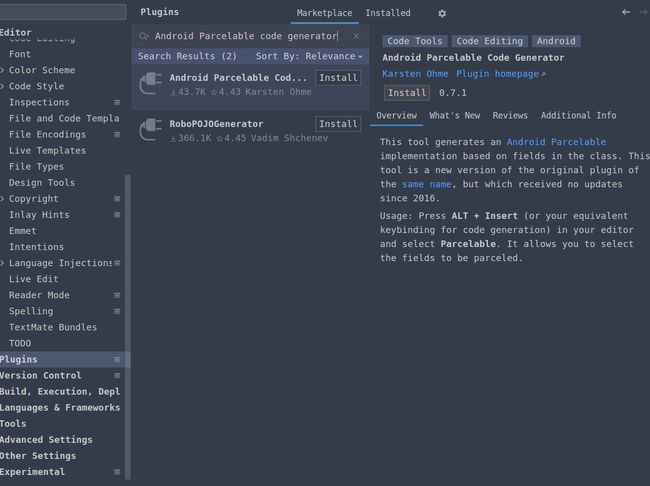Click the Android Parcelable plugin plug icon
This screenshot has width=650, height=486.
click(151, 83)
